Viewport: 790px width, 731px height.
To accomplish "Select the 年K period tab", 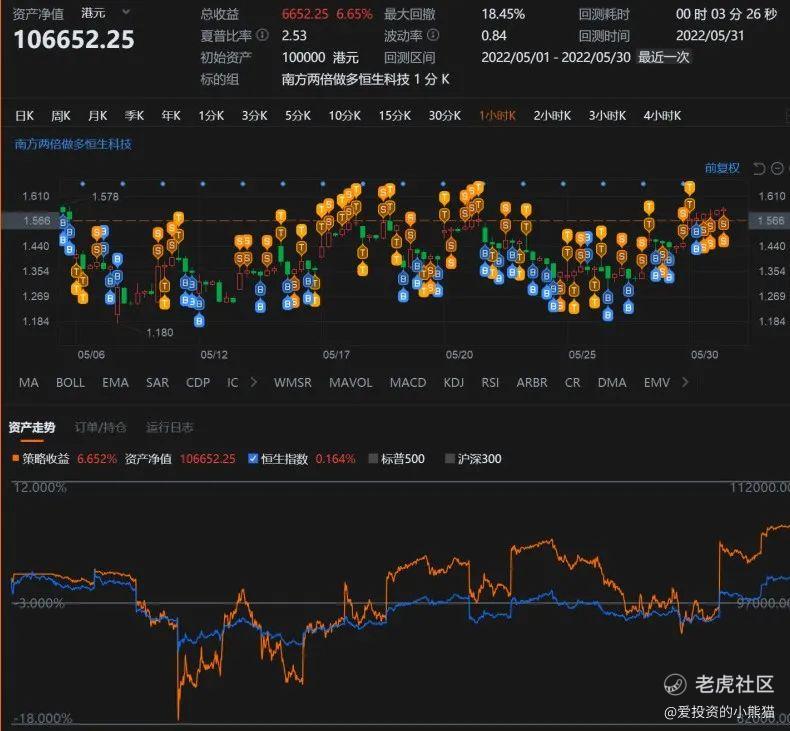I will pos(171,116).
